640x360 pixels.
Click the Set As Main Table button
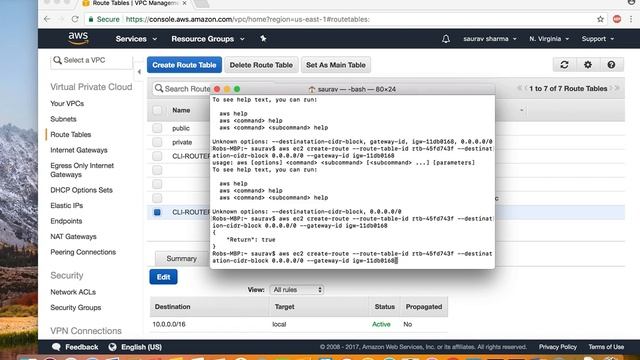point(336,65)
